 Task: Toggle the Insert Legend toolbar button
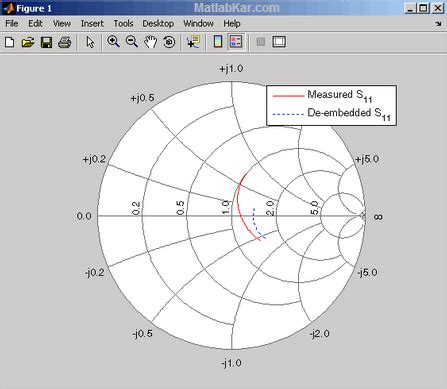[x=236, y=42]
